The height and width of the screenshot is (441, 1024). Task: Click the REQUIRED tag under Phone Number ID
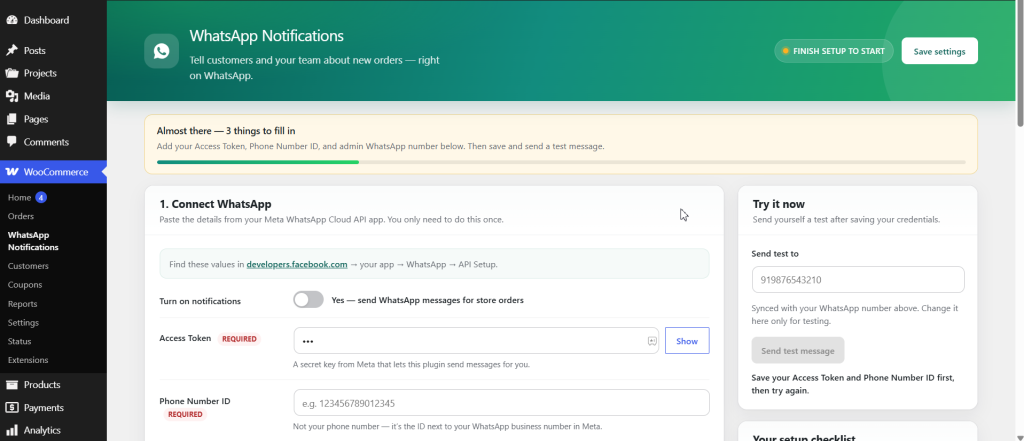pos(185,414)
